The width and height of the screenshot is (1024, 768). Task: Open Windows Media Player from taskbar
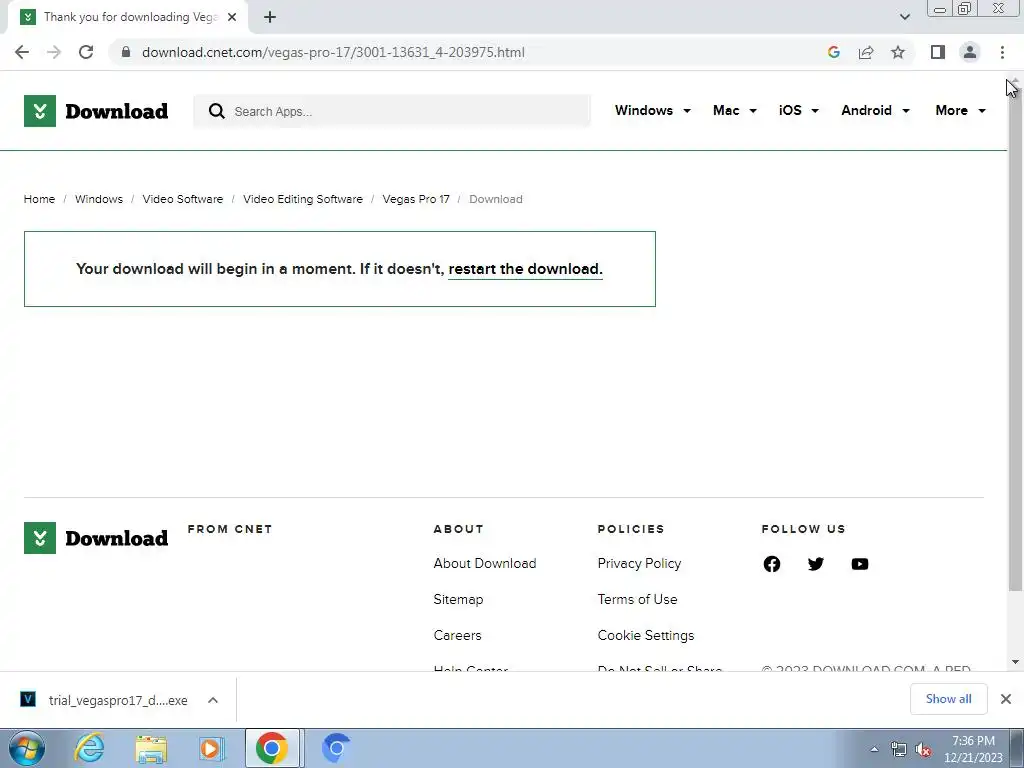click(211, 748)
